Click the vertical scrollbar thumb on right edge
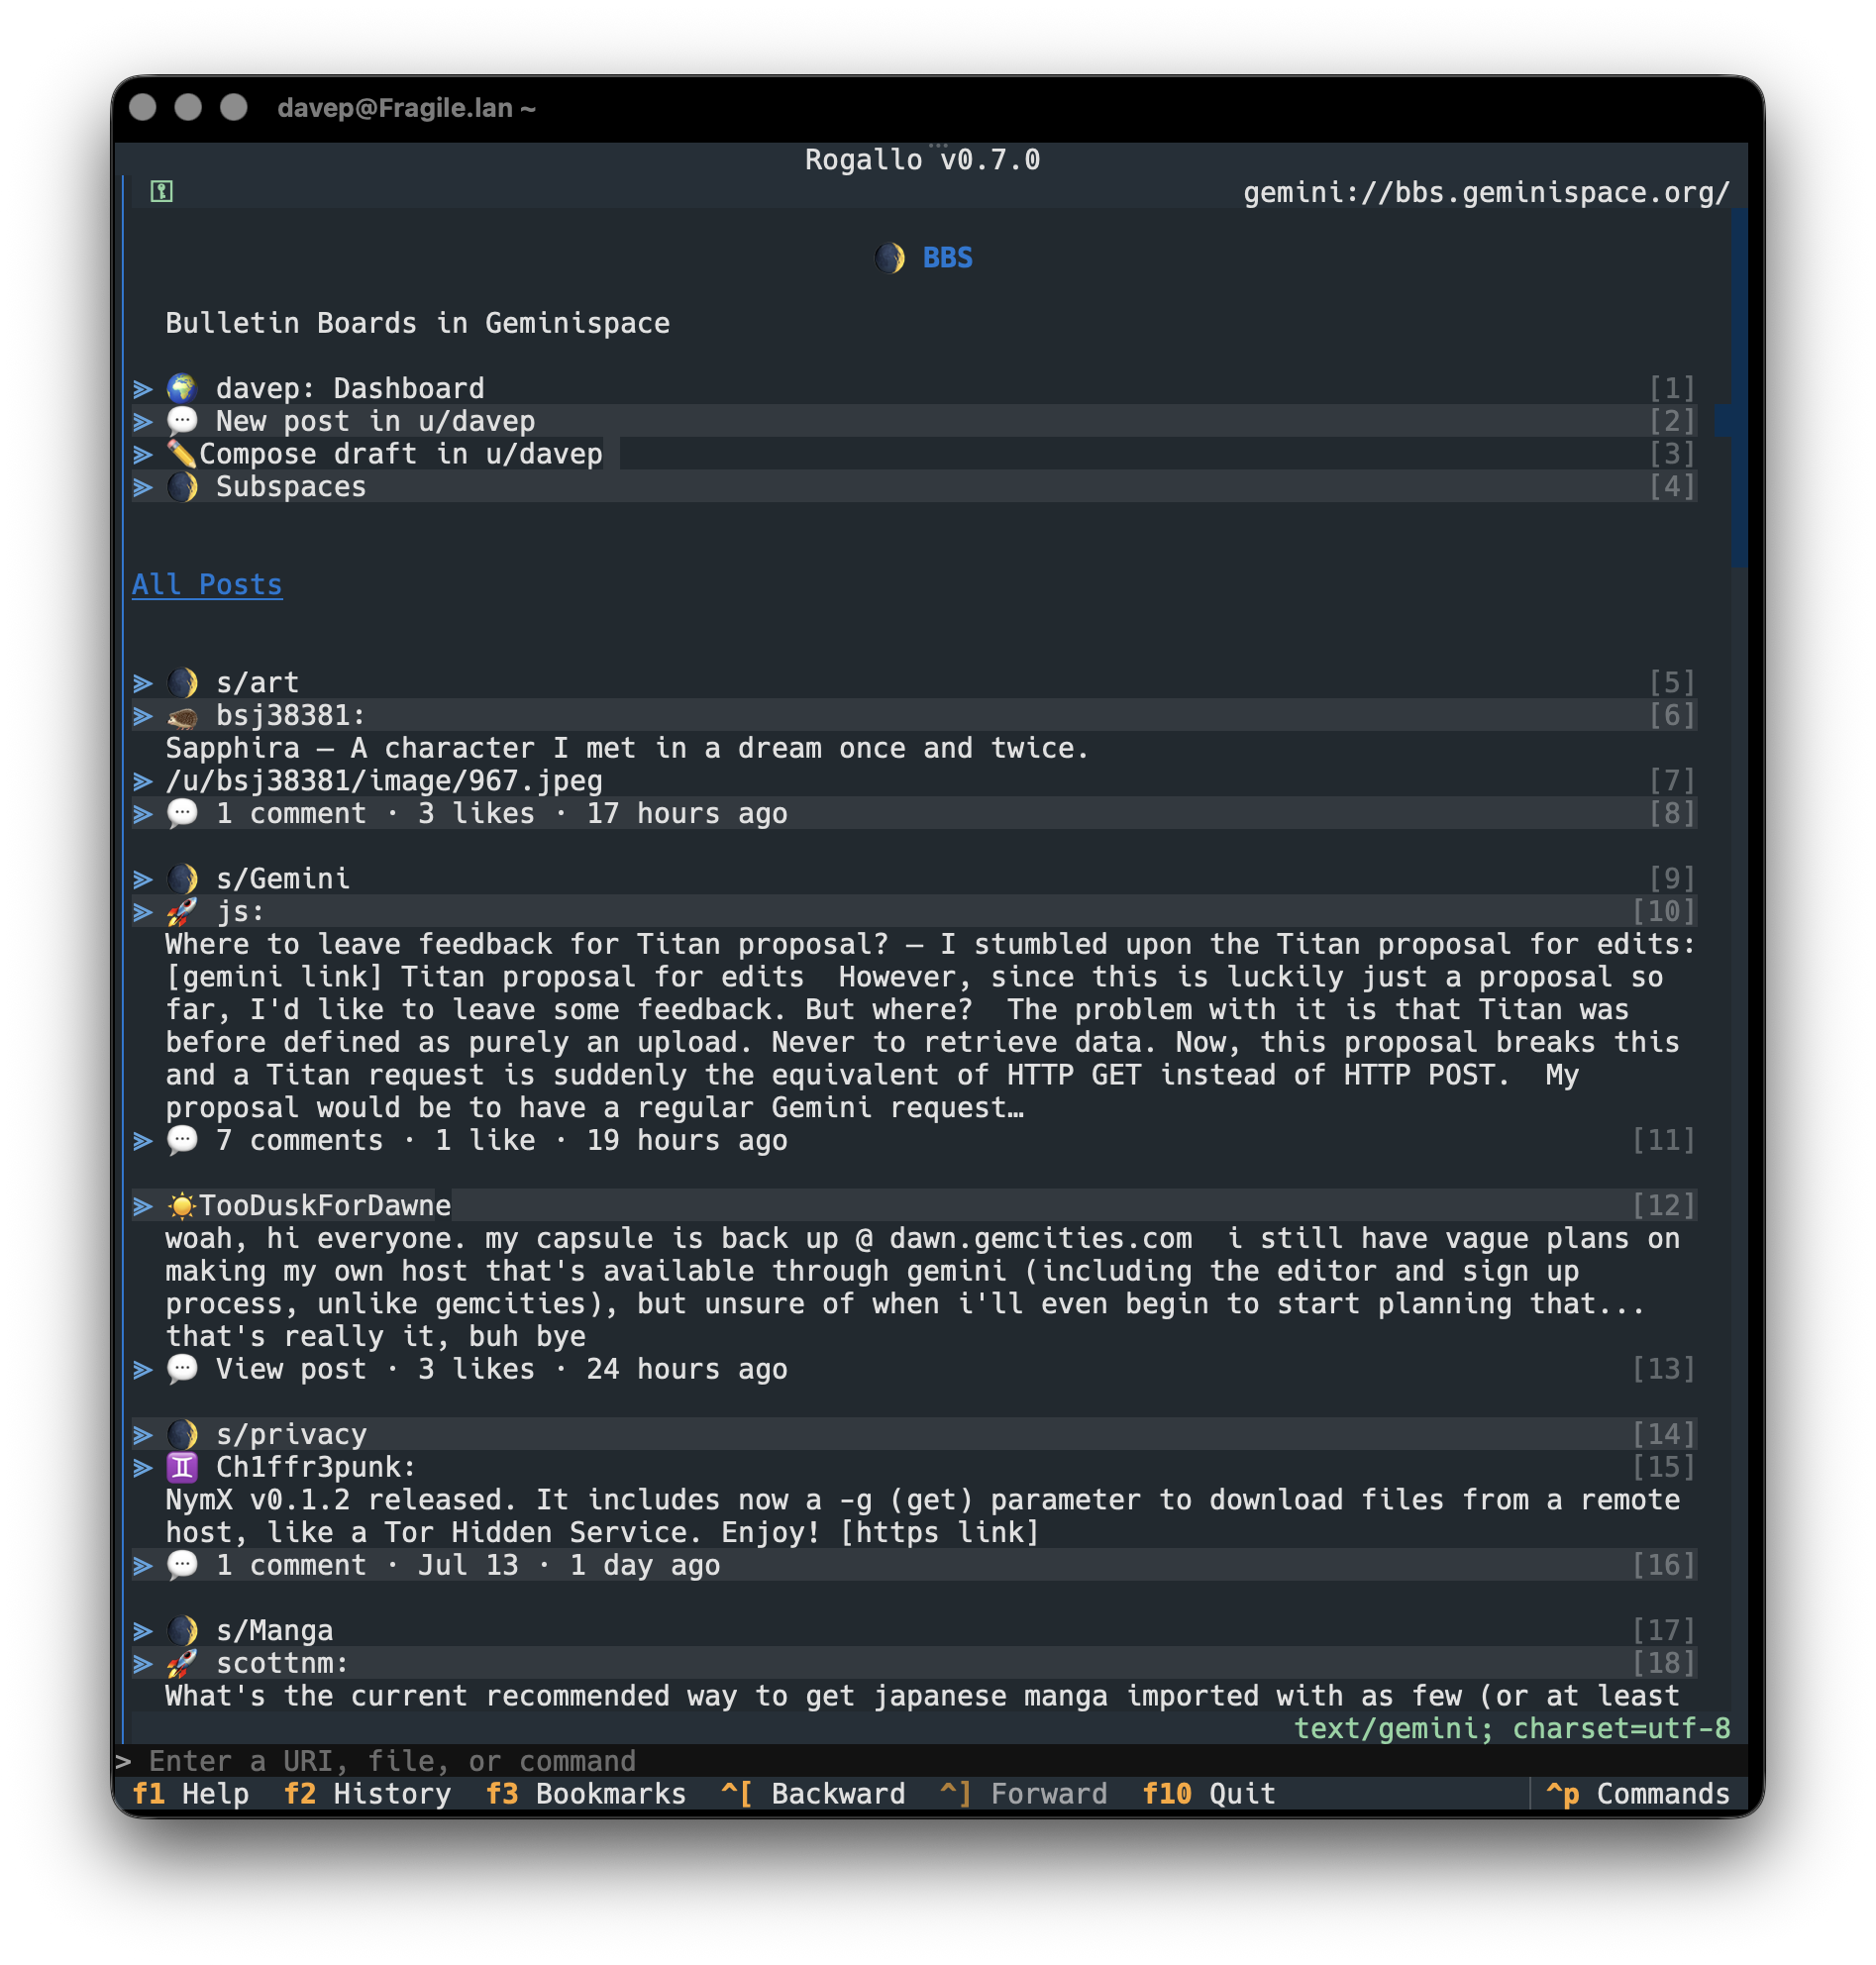The image size is (1876, 1965). (1739, 388)
